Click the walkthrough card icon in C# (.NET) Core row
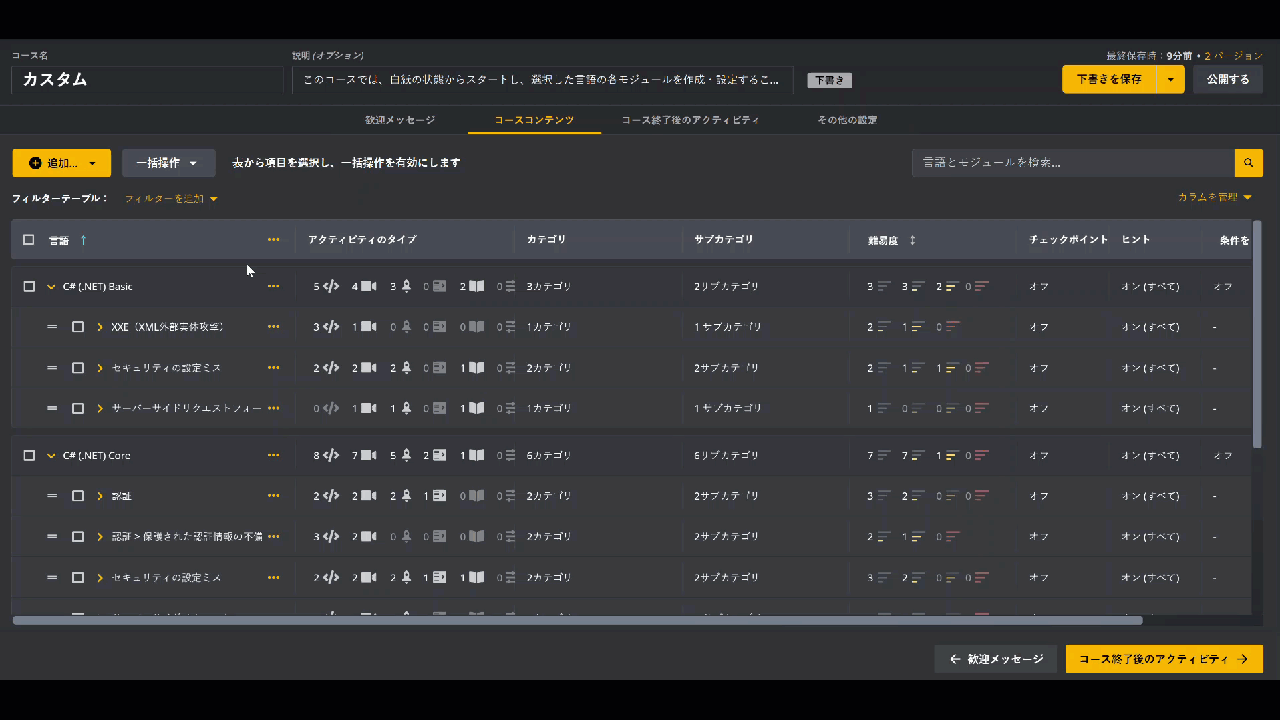The width and height of the screenshot is (1280, 720). tap(440, 455)
